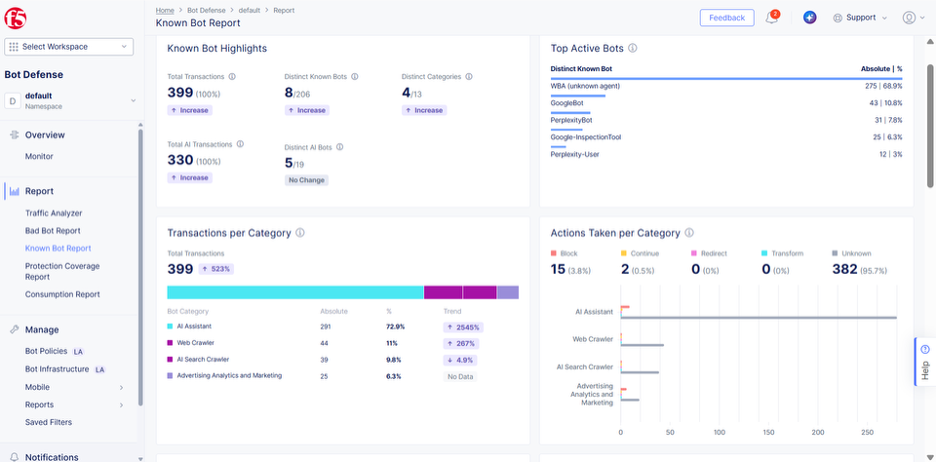This screenshot has width=936, height=462.
Task: Go to Monitor page
Action: [x=39, y=156]
